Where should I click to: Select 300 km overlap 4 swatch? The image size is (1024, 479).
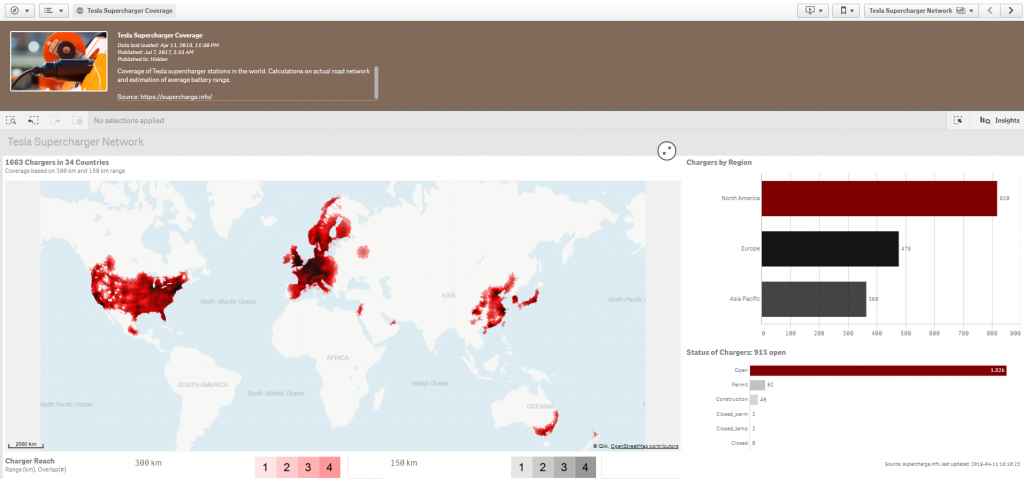click(x=329, y=467)
